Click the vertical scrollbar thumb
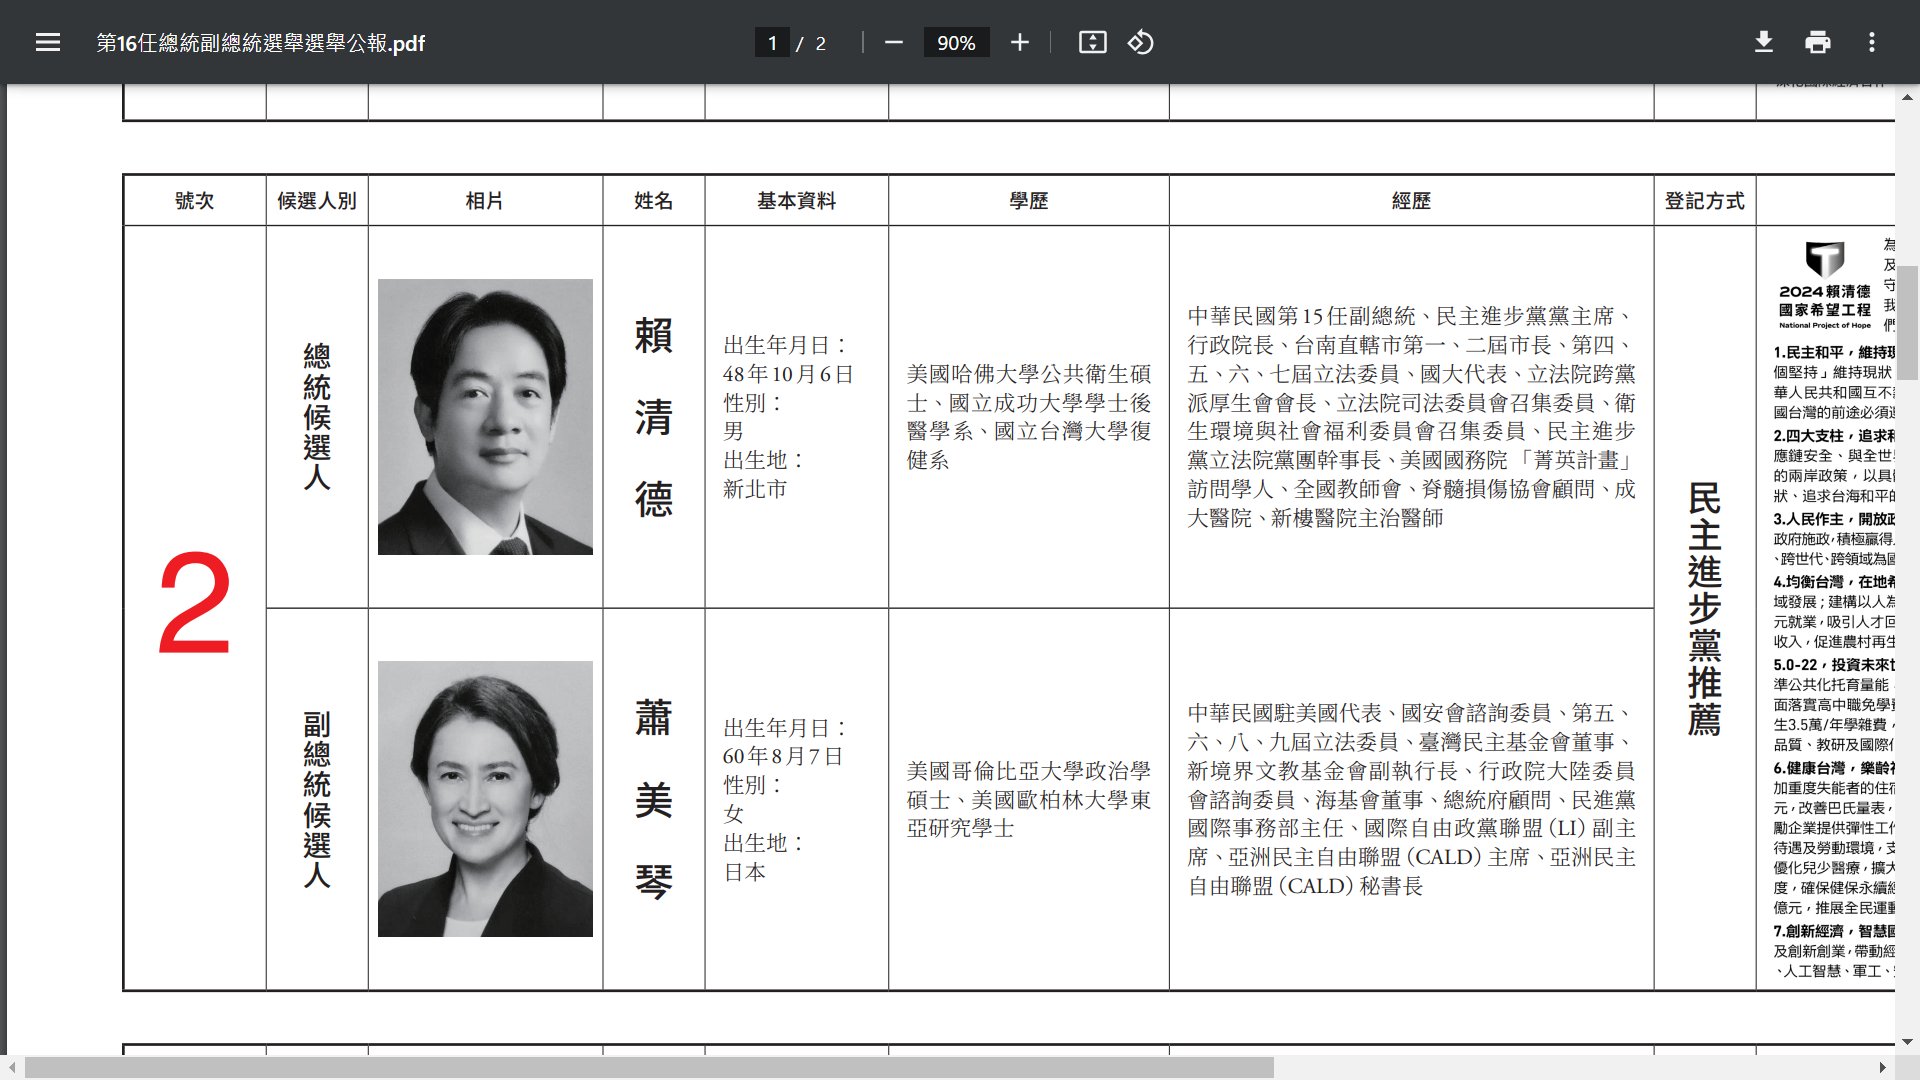The image size is (1920, 1080). click(1908, 322)
